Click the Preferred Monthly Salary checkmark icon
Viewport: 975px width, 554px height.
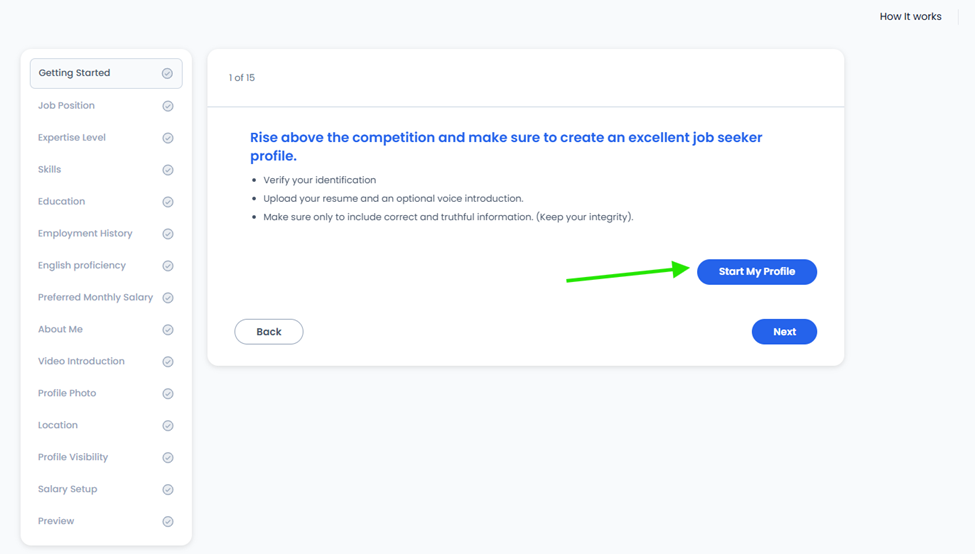pyautogui.click(x=168, y=298)
